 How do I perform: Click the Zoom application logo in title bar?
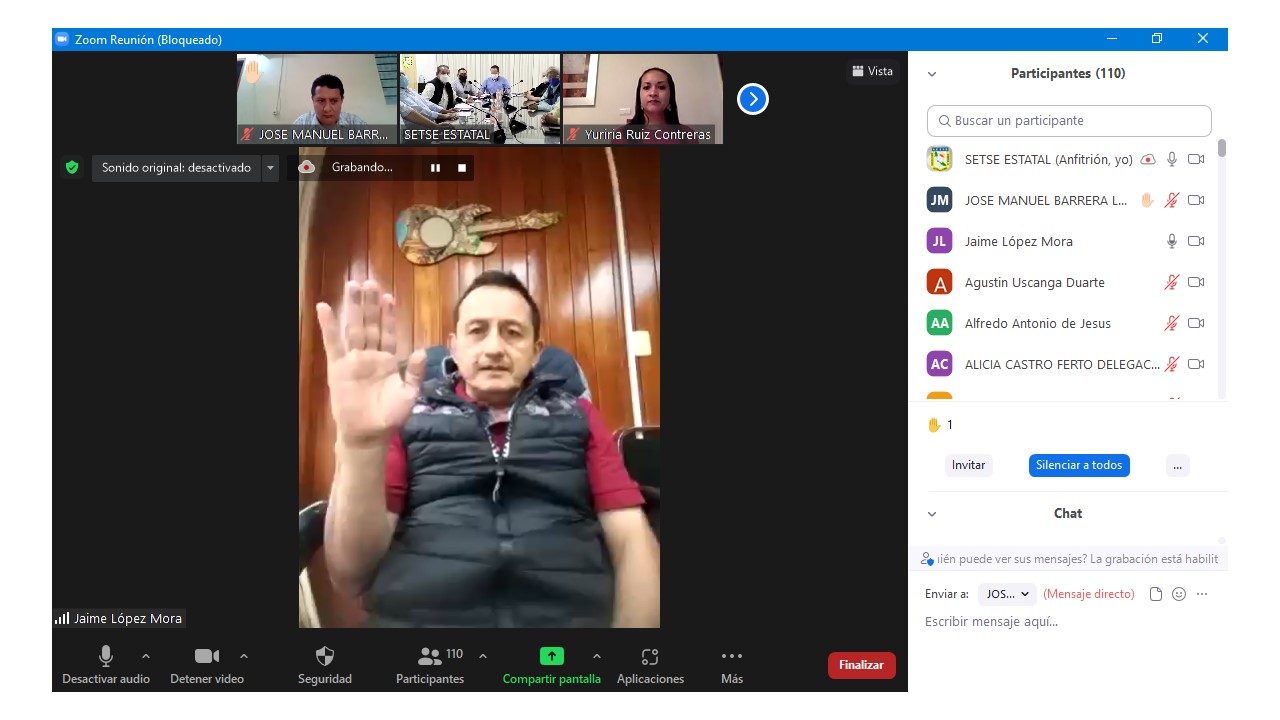coord(62,39)
